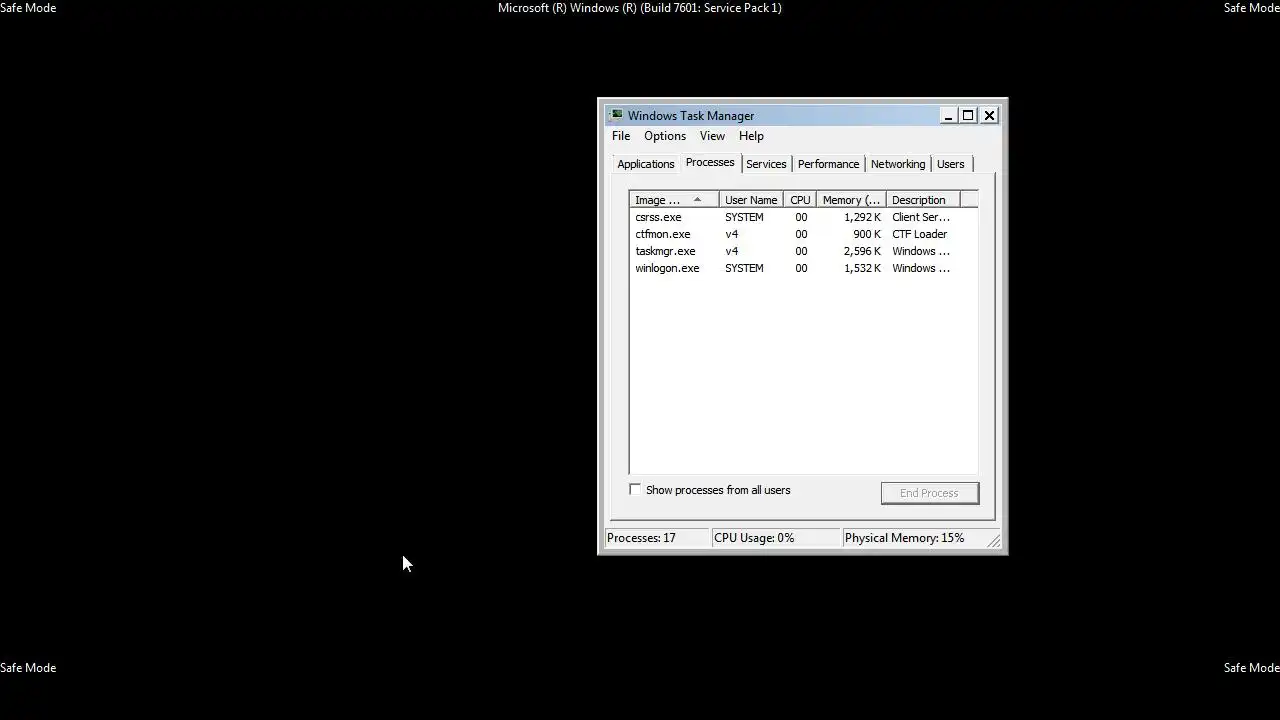Click v4 user name in ctfmon.exe row
The width and height of the screenshot is (1280, 720).
coord(731,234)
